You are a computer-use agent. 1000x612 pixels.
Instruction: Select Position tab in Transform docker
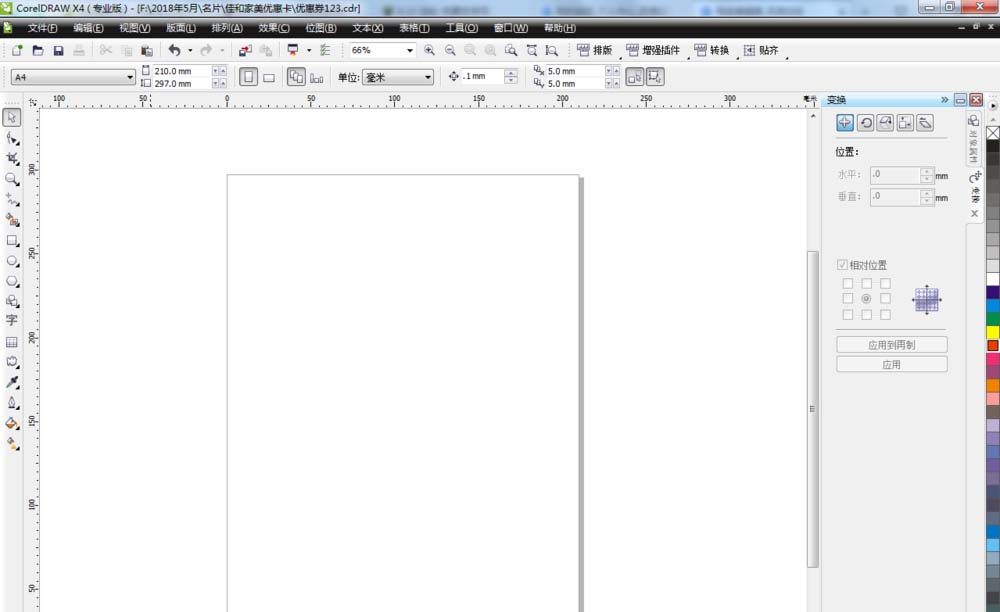pyautogui.click(x=845, y=122)
